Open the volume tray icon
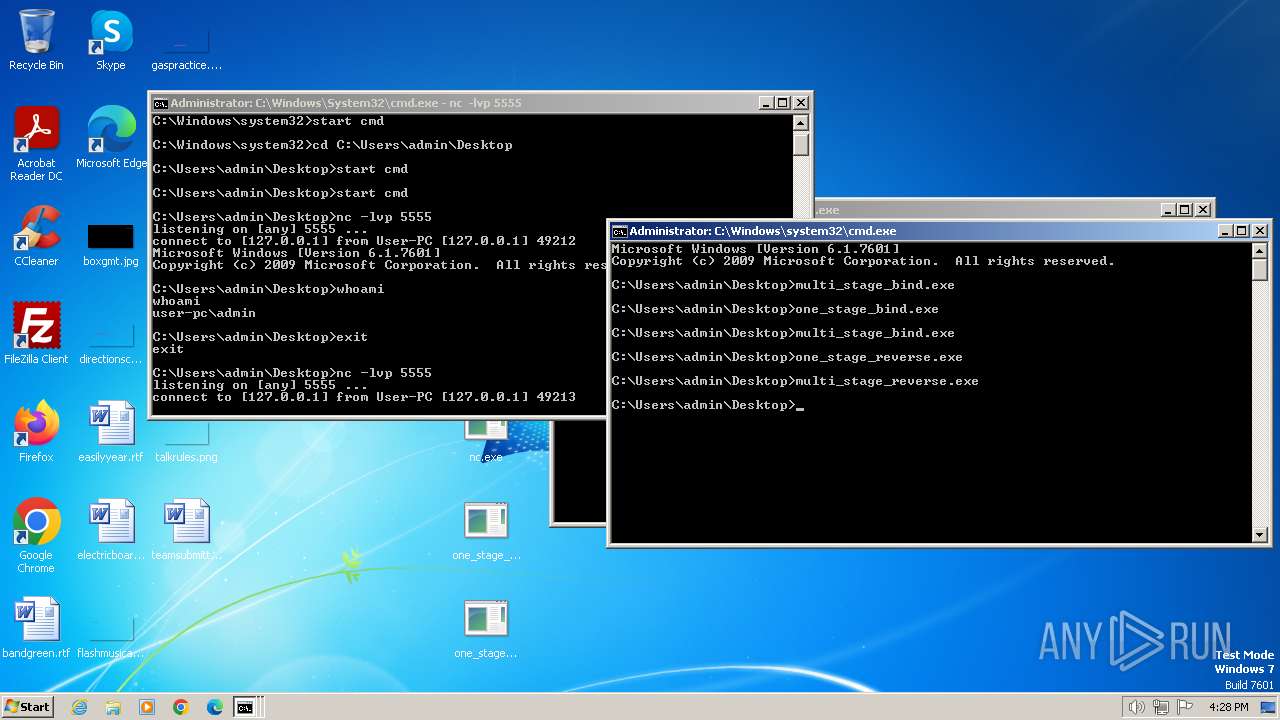The width and height of the screenshot is (1280, 720). click(x=1136, y=707)
